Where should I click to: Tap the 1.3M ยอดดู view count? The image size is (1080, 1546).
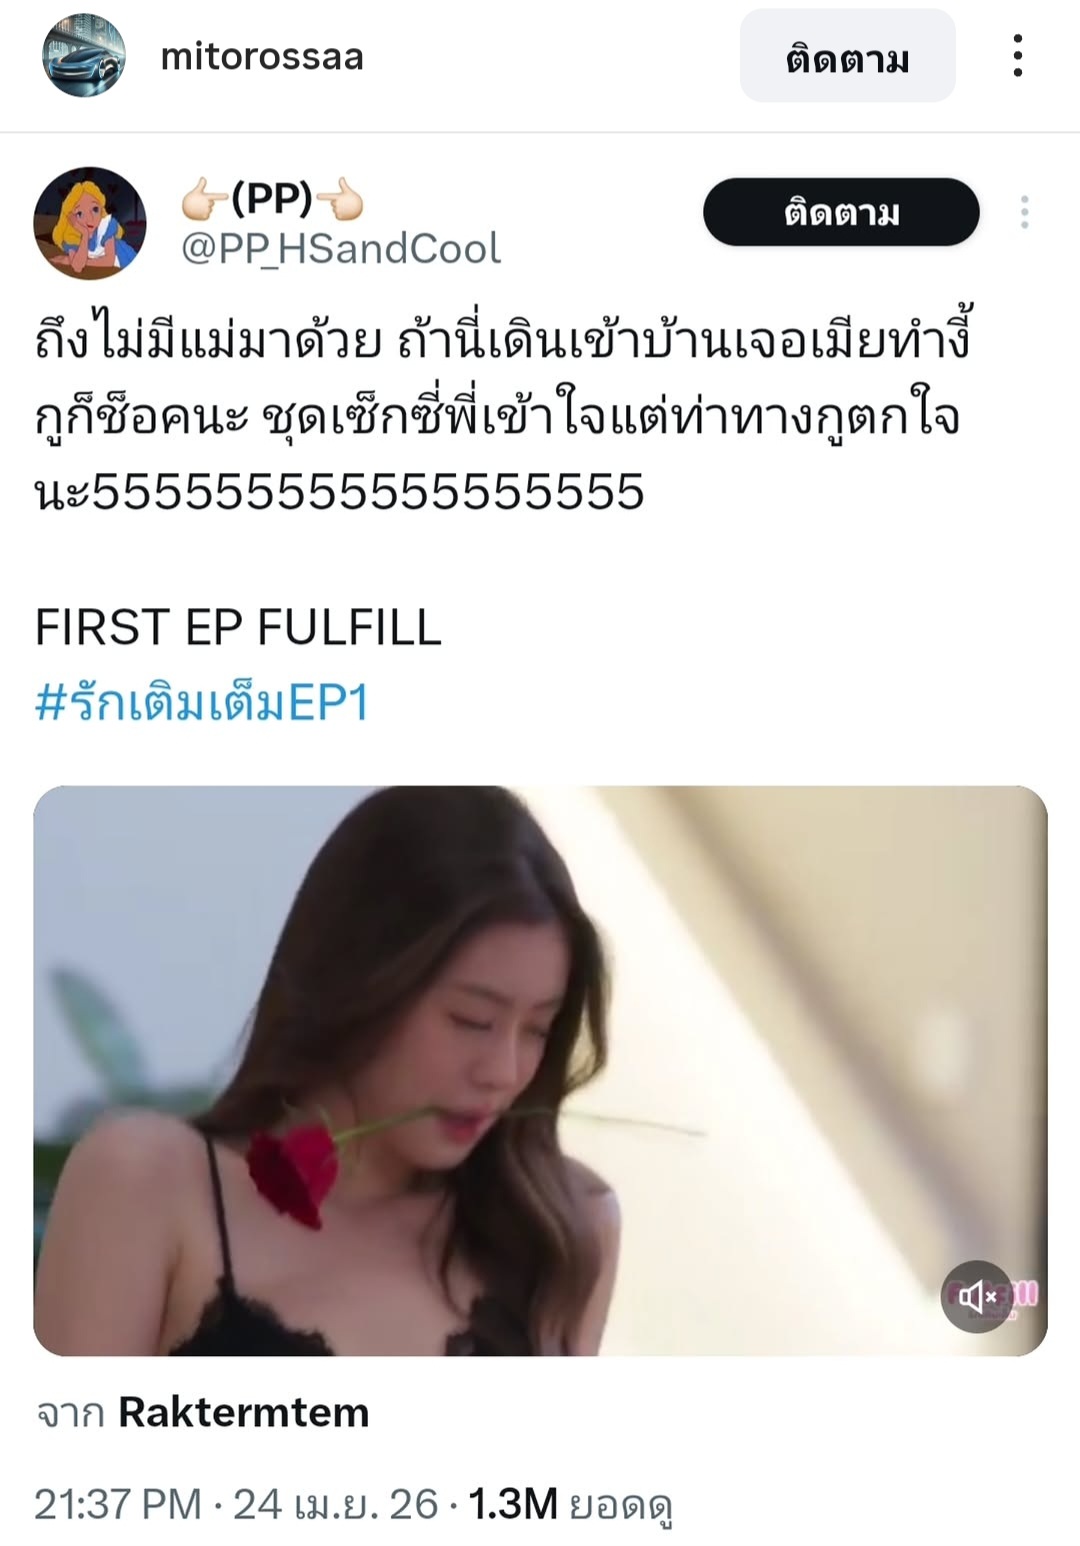pyautogui.click(x=569, y=1504)
